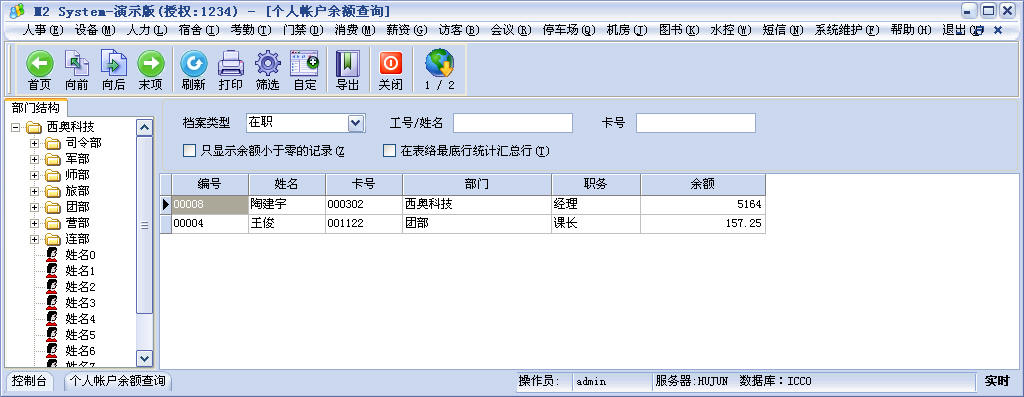This screenshot has height=397, width=1024.
Task: Select table cell 王俊
Action: (x=287, y=223)
